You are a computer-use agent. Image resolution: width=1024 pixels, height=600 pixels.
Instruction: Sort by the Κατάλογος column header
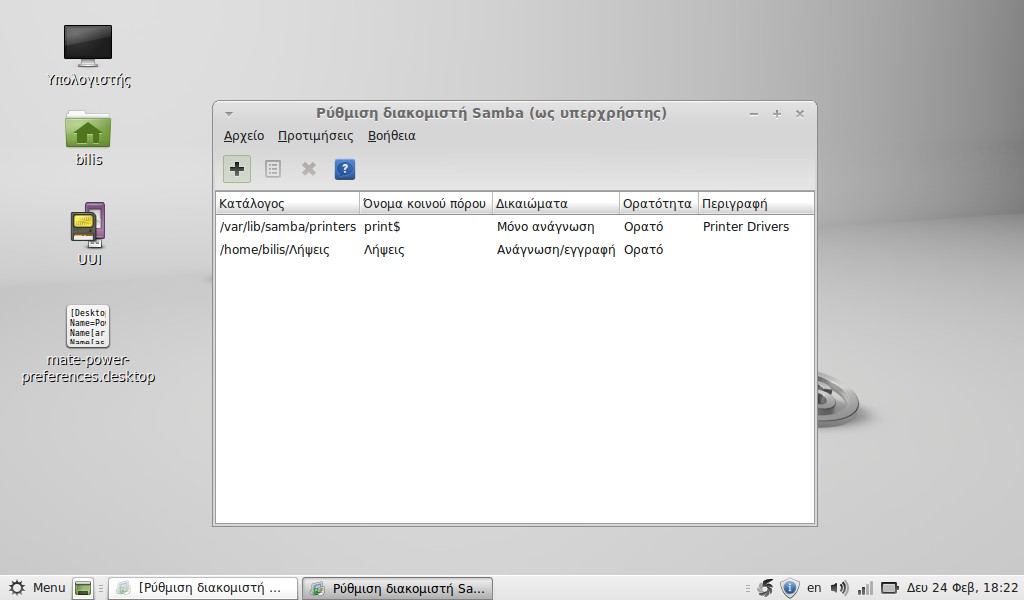click(287, 203)
